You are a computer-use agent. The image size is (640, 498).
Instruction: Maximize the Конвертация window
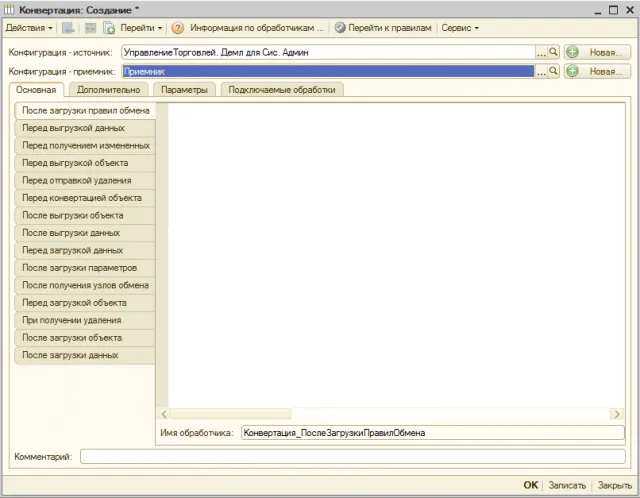pos(613,10)
